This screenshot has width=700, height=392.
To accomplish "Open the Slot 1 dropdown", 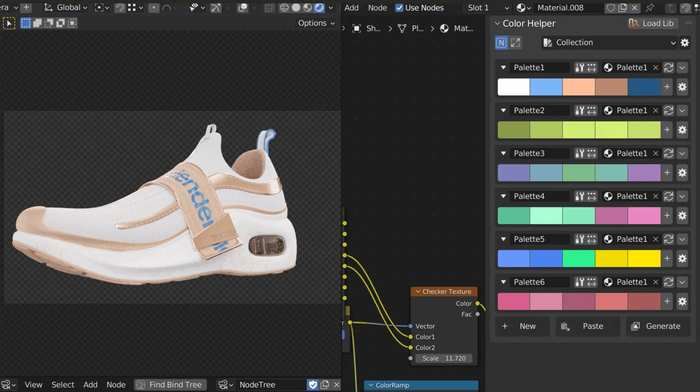I will pos(488,8).
